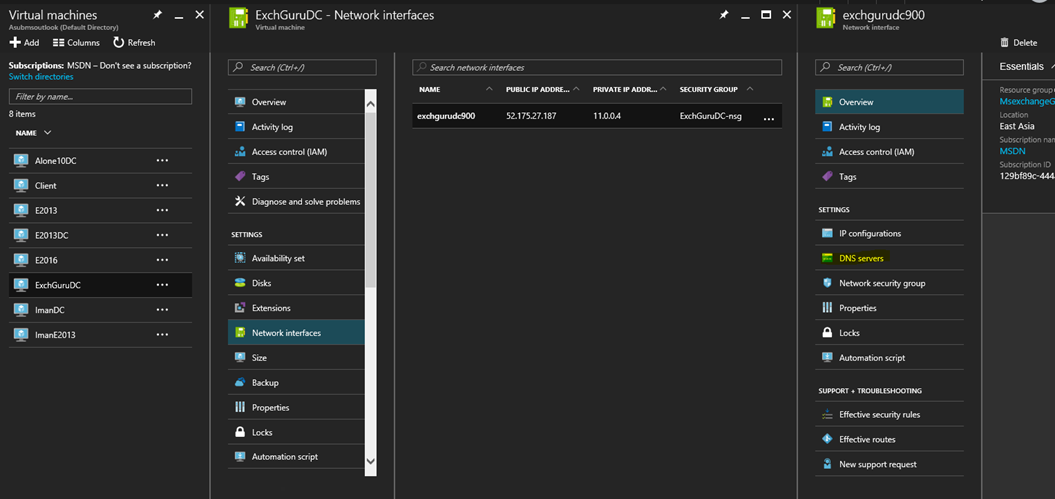Viewport: 1055px width, 499px height.
Task: Open Size settings for the VM
Action: 296,358
